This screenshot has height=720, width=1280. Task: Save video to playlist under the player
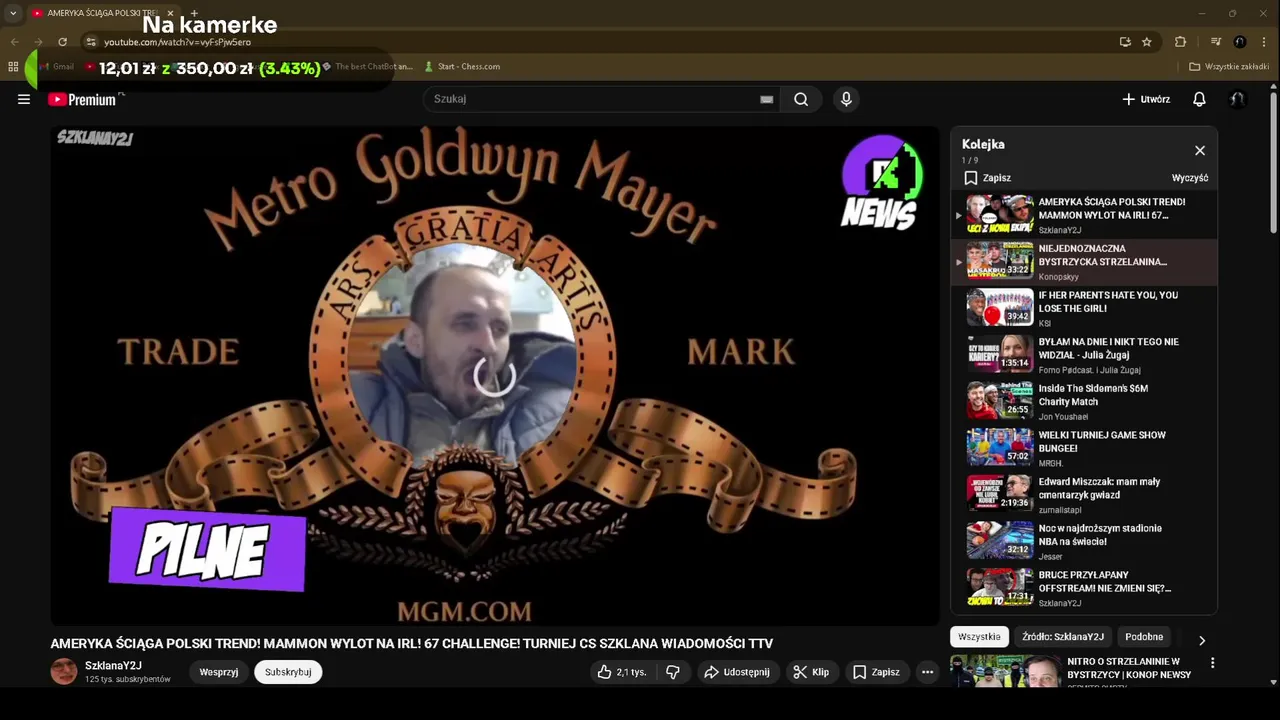[876, 672]
